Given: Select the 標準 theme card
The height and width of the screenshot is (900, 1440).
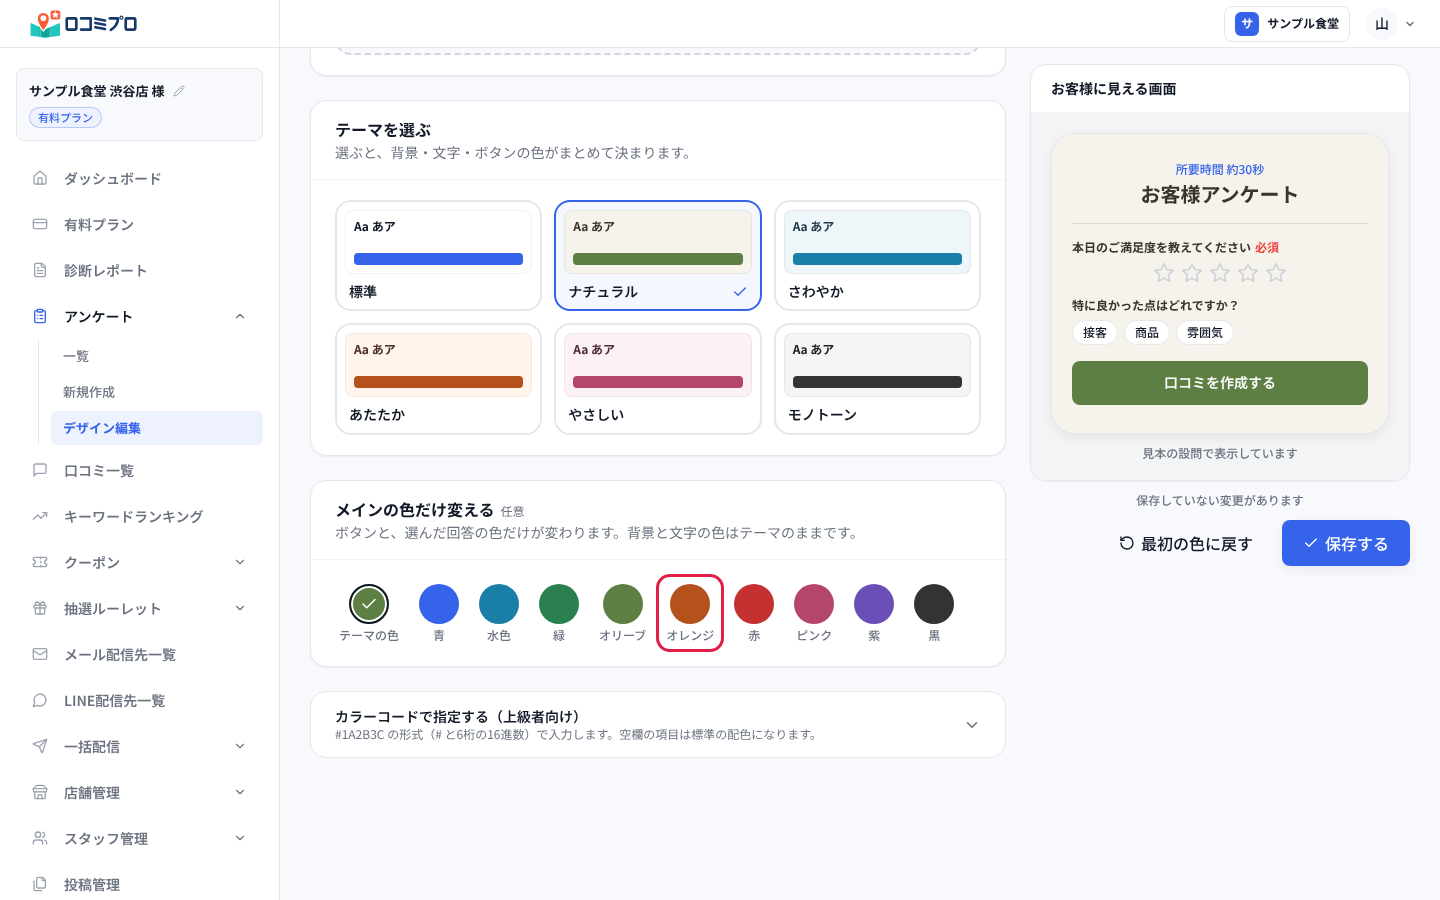Looking at the screenshot, I should (x=438, y=256).
